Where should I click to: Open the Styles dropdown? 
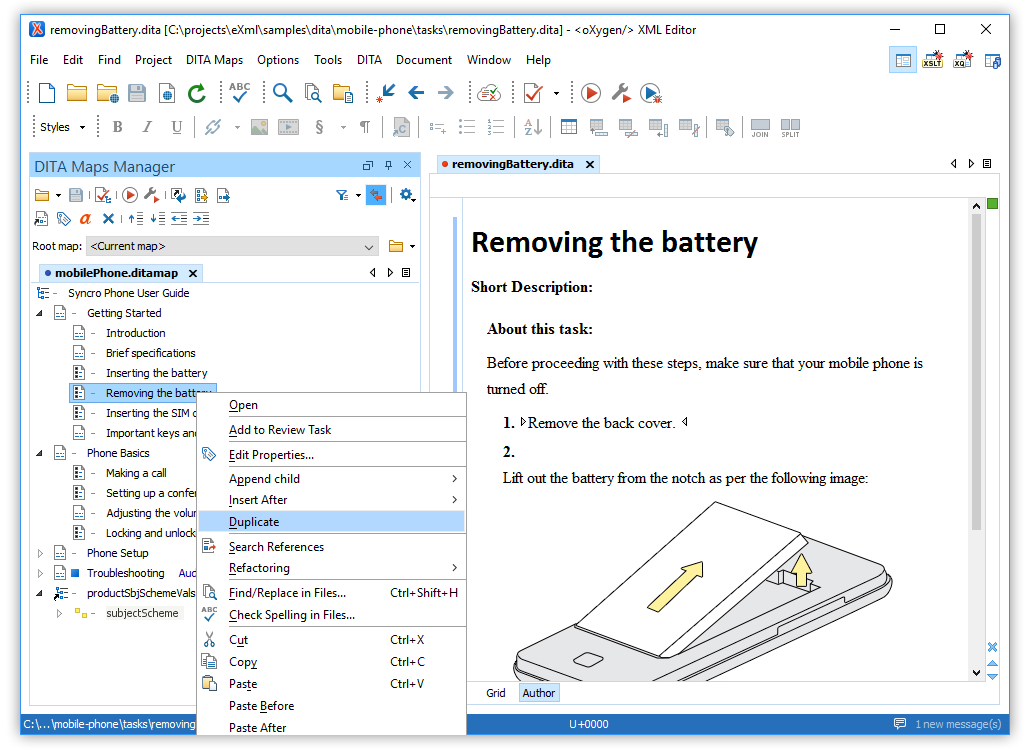(x=62, y=127)
